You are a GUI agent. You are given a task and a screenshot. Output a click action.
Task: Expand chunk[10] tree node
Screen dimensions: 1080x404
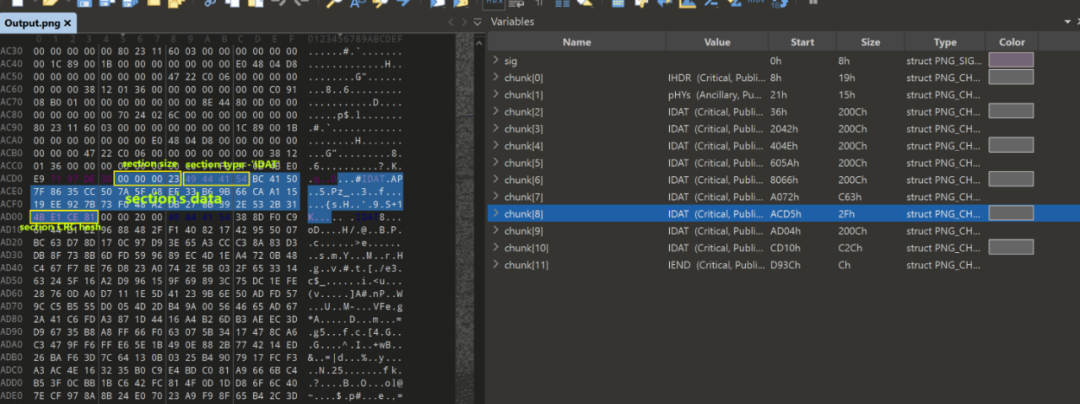click(496, 247)
